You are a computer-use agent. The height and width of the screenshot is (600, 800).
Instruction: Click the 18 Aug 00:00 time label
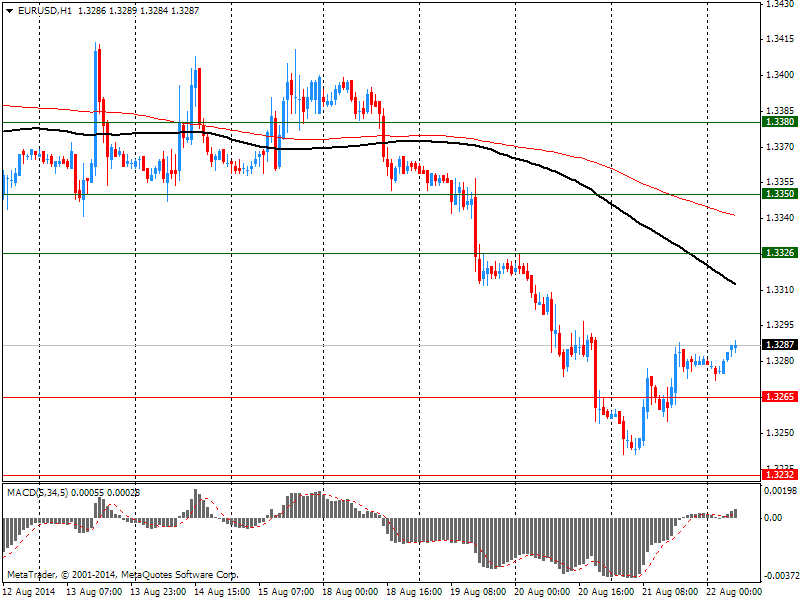[x=351, y=592]
